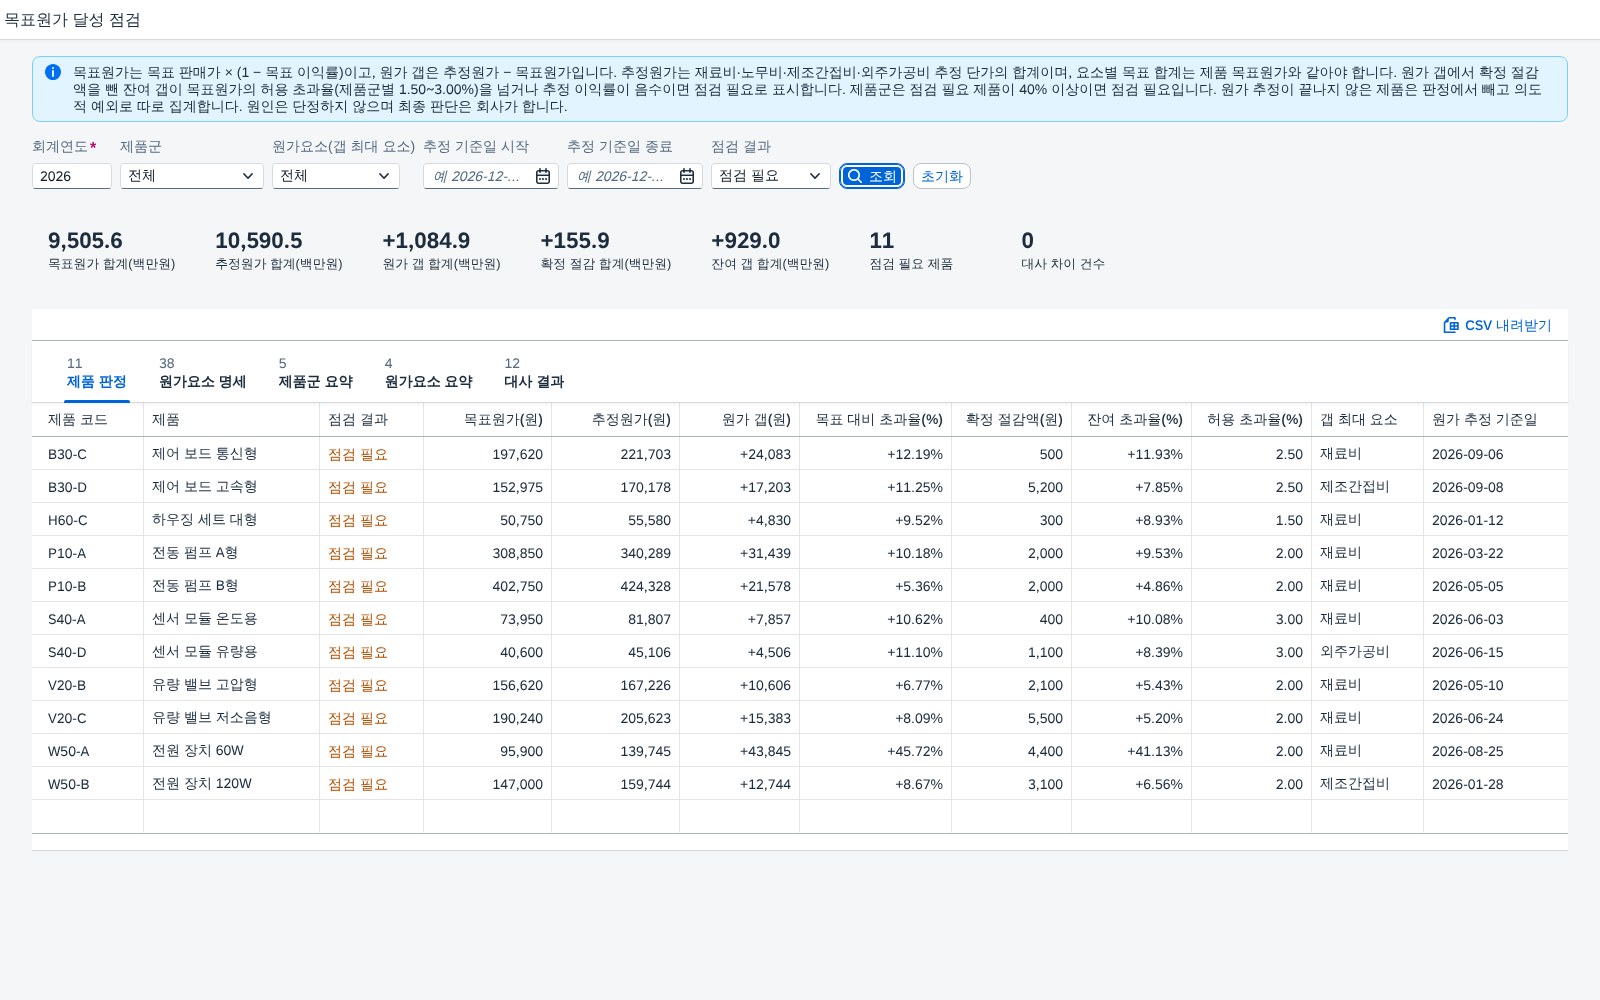Click the 회계연도 input field with 2026

click(72, 176)
